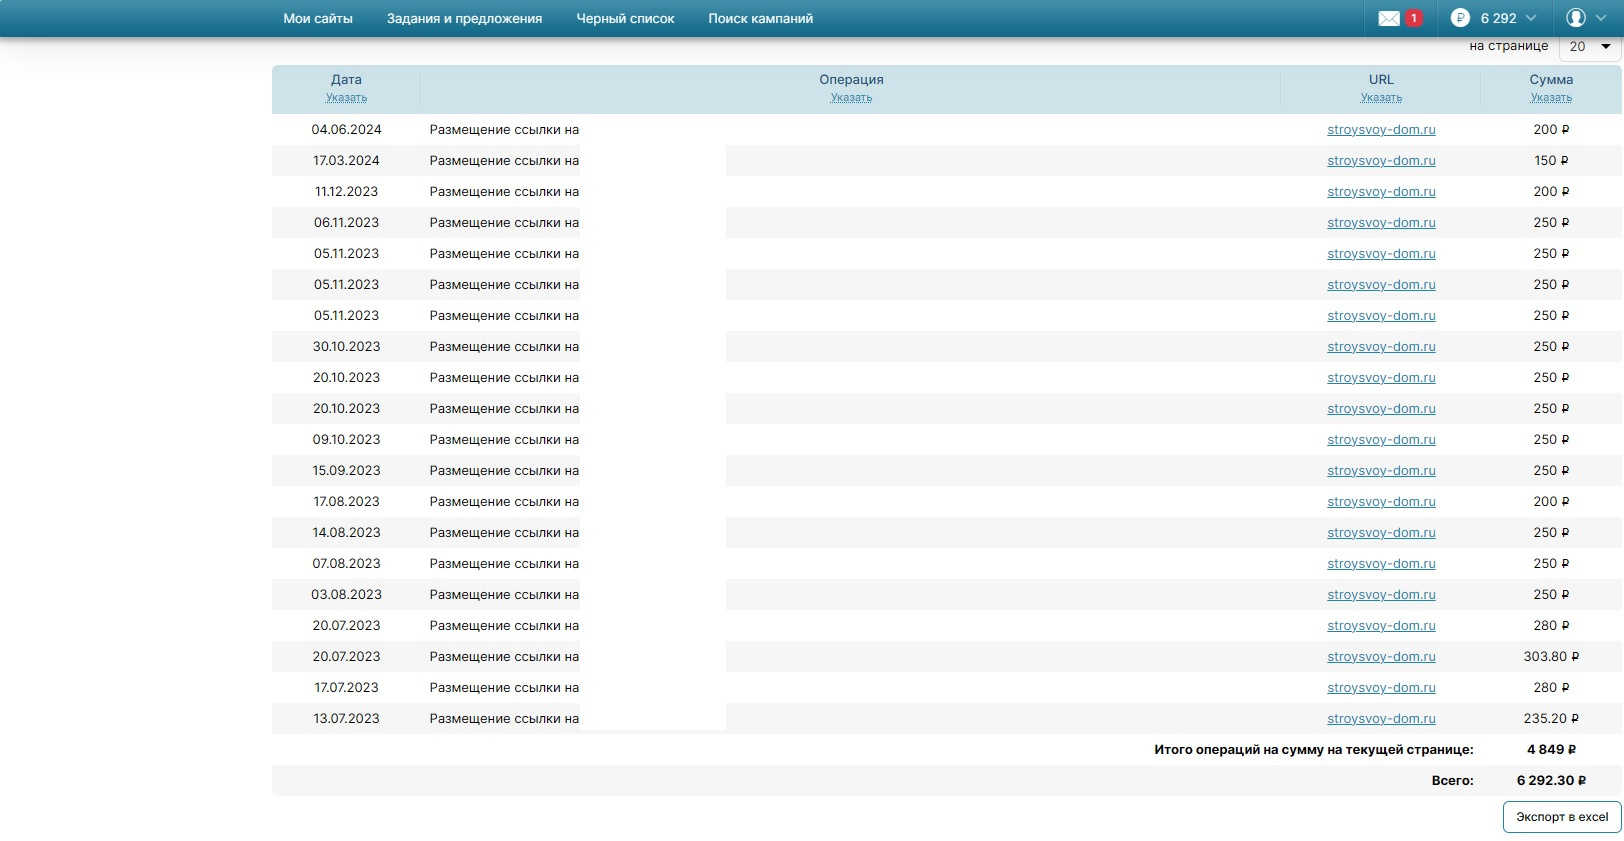
Task: Click the 6 292 balance amount in header
Action: (1498, 18)
